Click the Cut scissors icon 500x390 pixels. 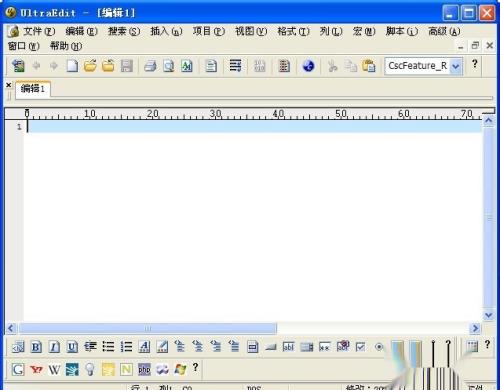[332, 66]
